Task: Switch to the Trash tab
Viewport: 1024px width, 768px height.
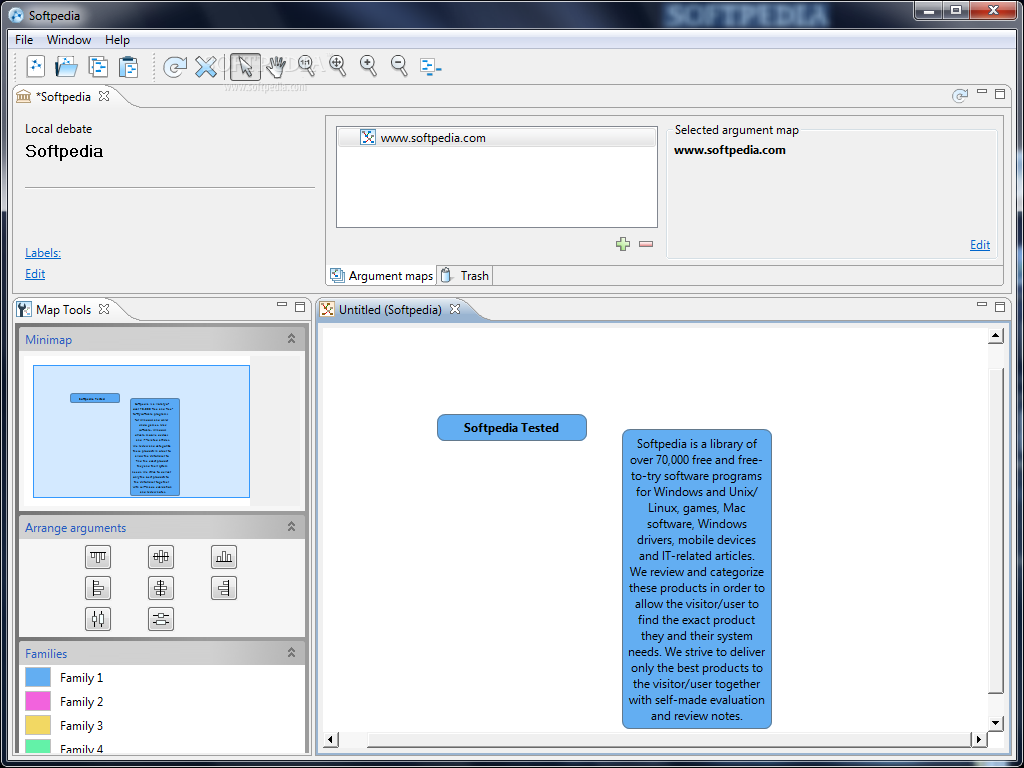Action: pyautogui.click(x=465, y=276)
